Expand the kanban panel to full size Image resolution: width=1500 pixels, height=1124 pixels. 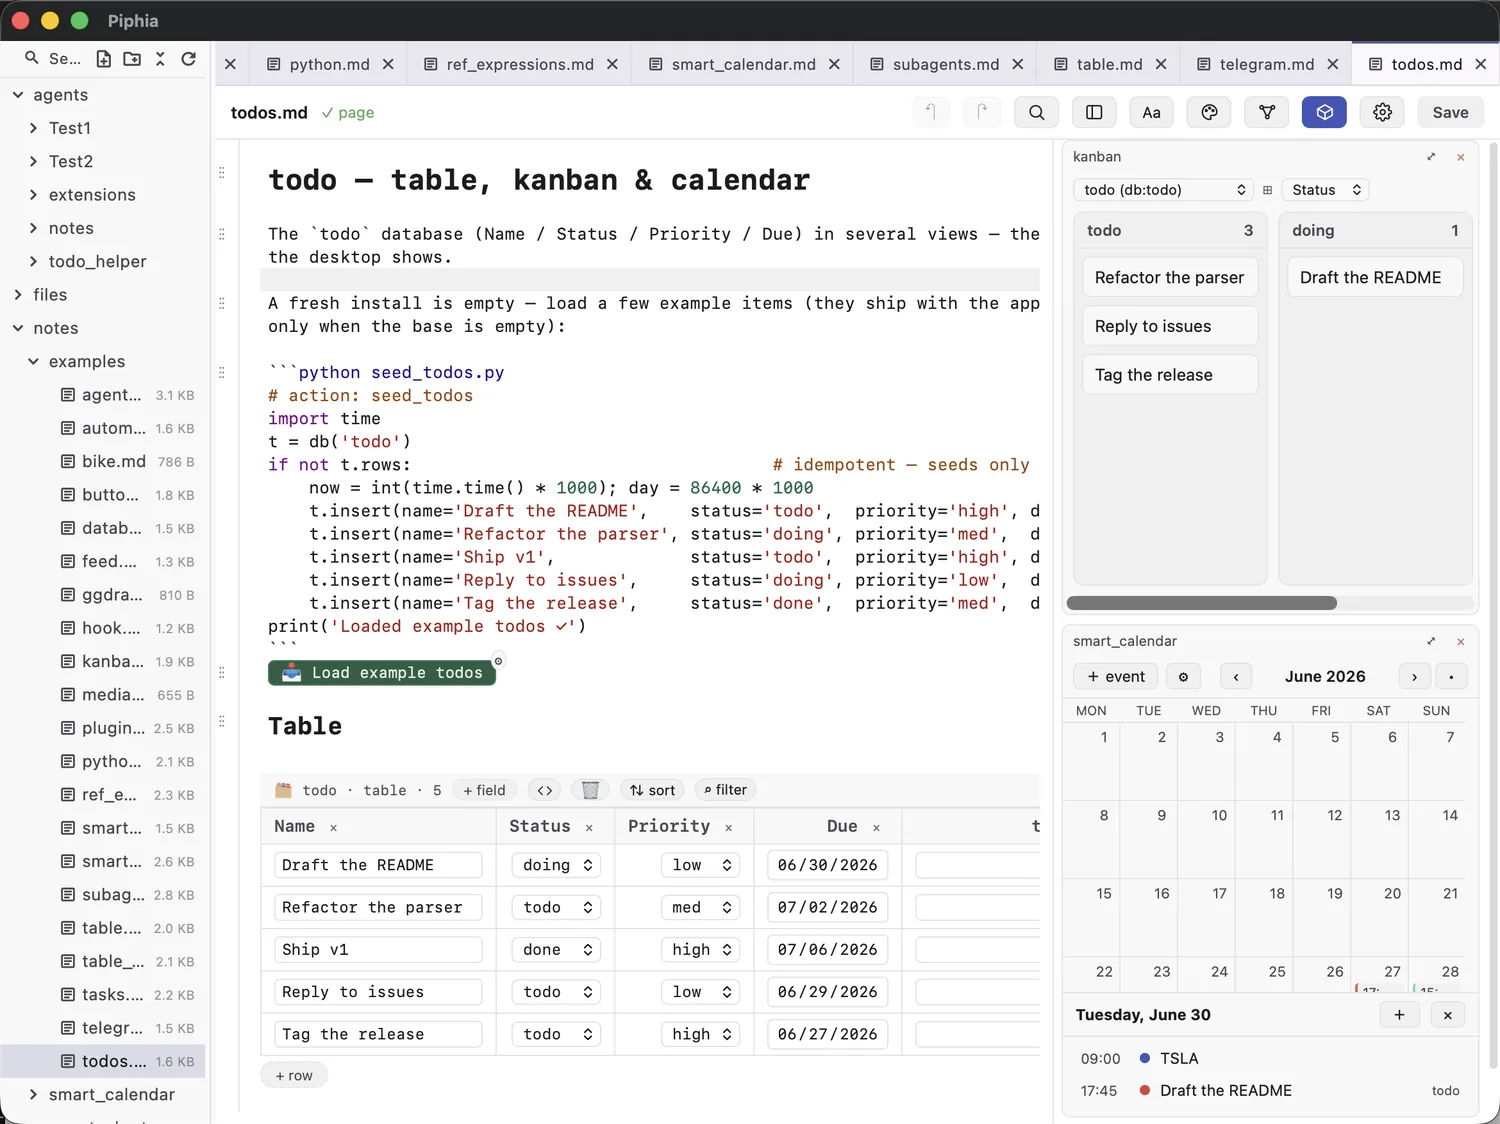point(1431,157)
